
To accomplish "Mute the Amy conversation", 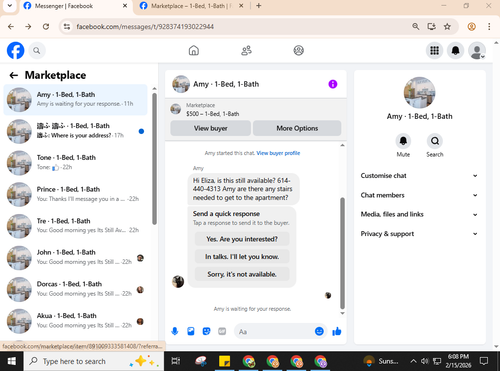I will tap(403, 141).
